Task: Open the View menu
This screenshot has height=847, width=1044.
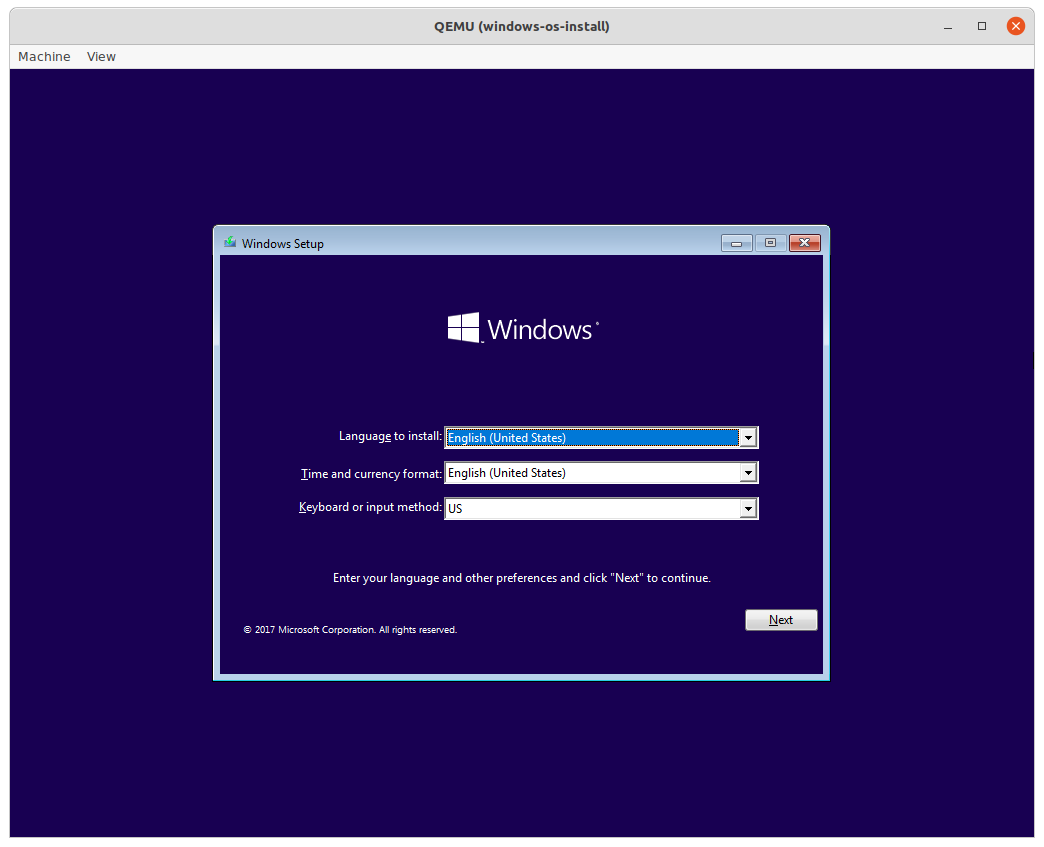Action: (x=101, y=56)
